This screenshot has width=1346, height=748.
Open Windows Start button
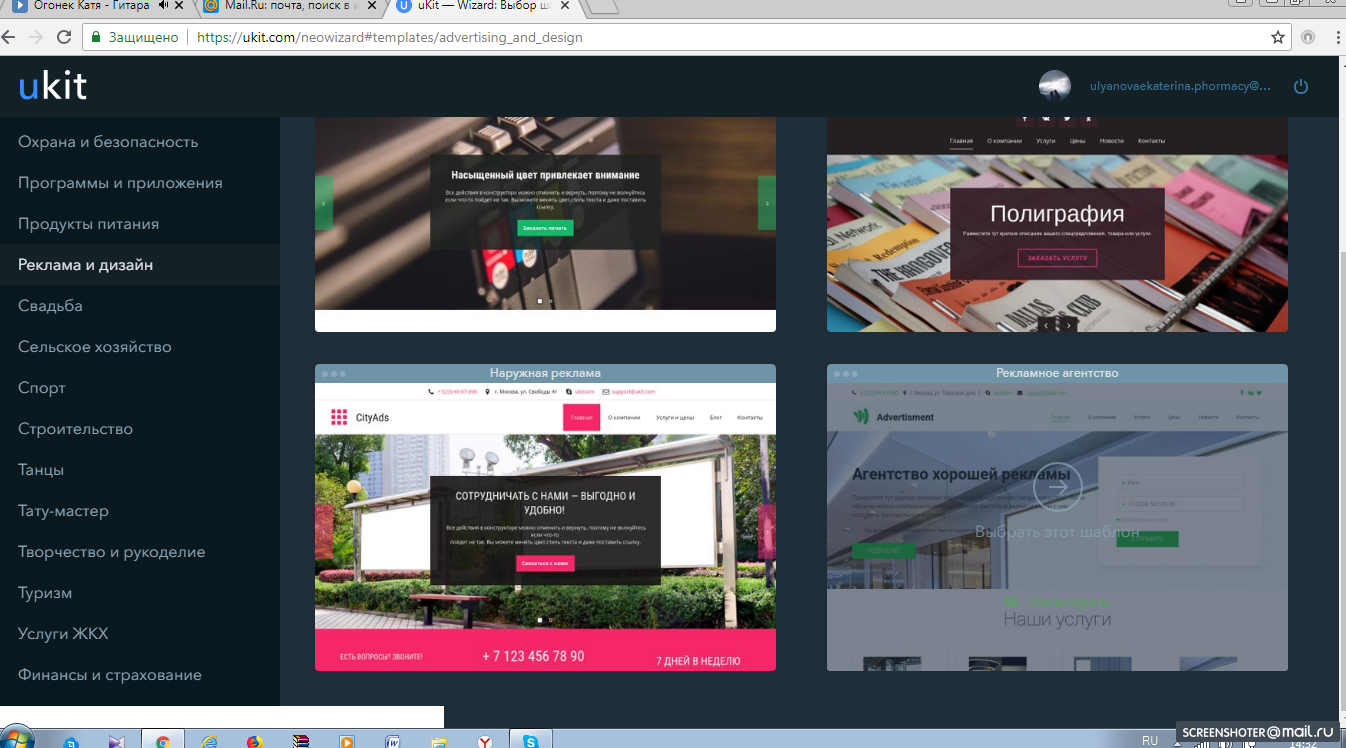click(x=16, y=739)
